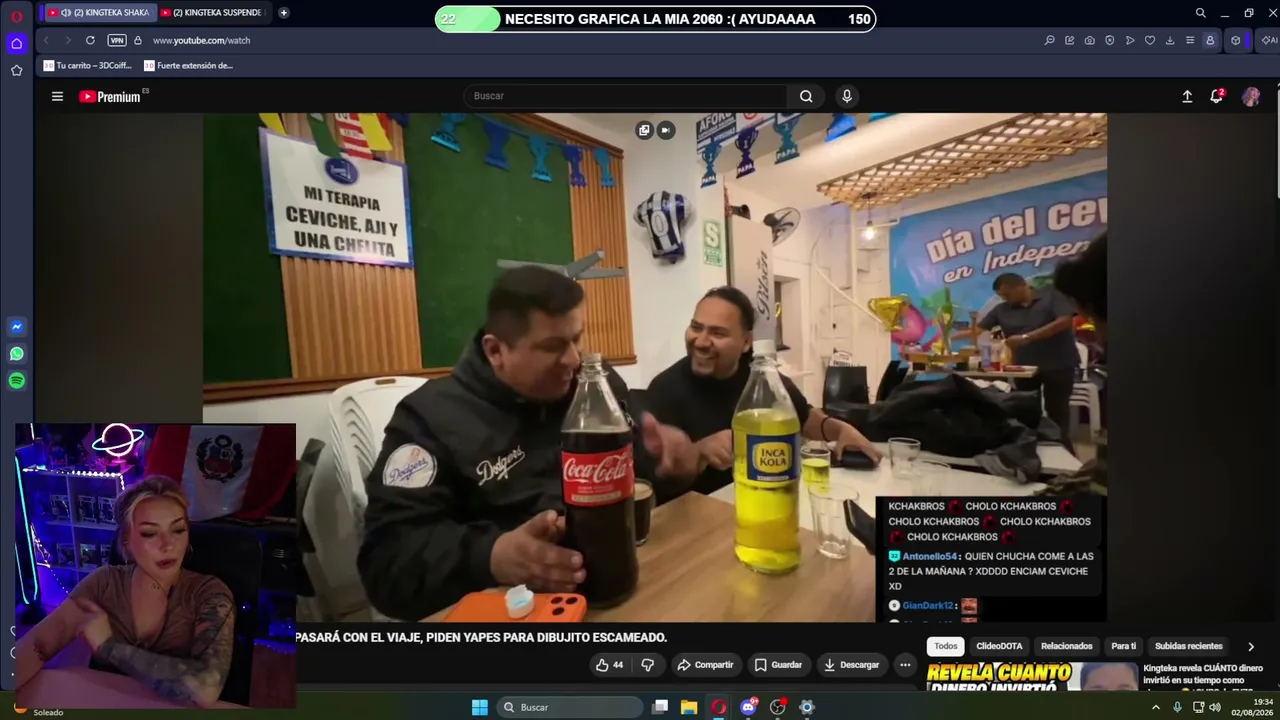The height and width of the screenshot is (720, 1280).
Task: Open the Opera menu logo
Action: (16, 16)
